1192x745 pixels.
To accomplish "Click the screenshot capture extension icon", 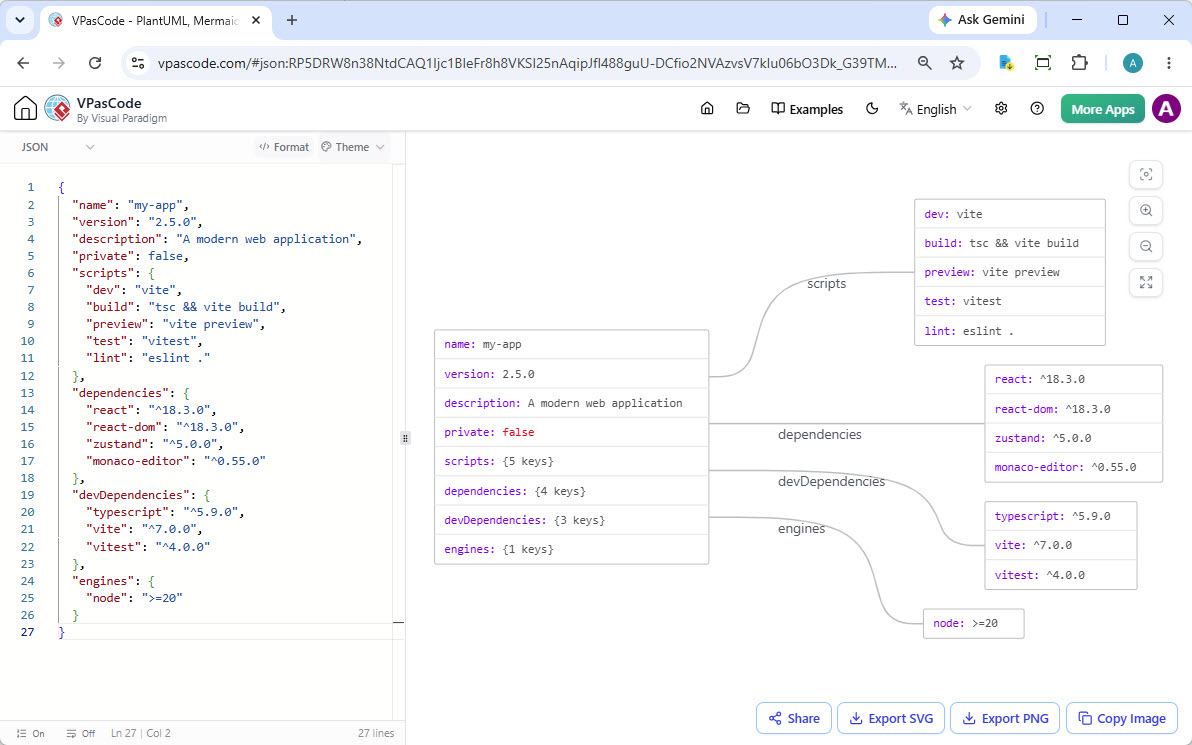I will point(1043,63).
